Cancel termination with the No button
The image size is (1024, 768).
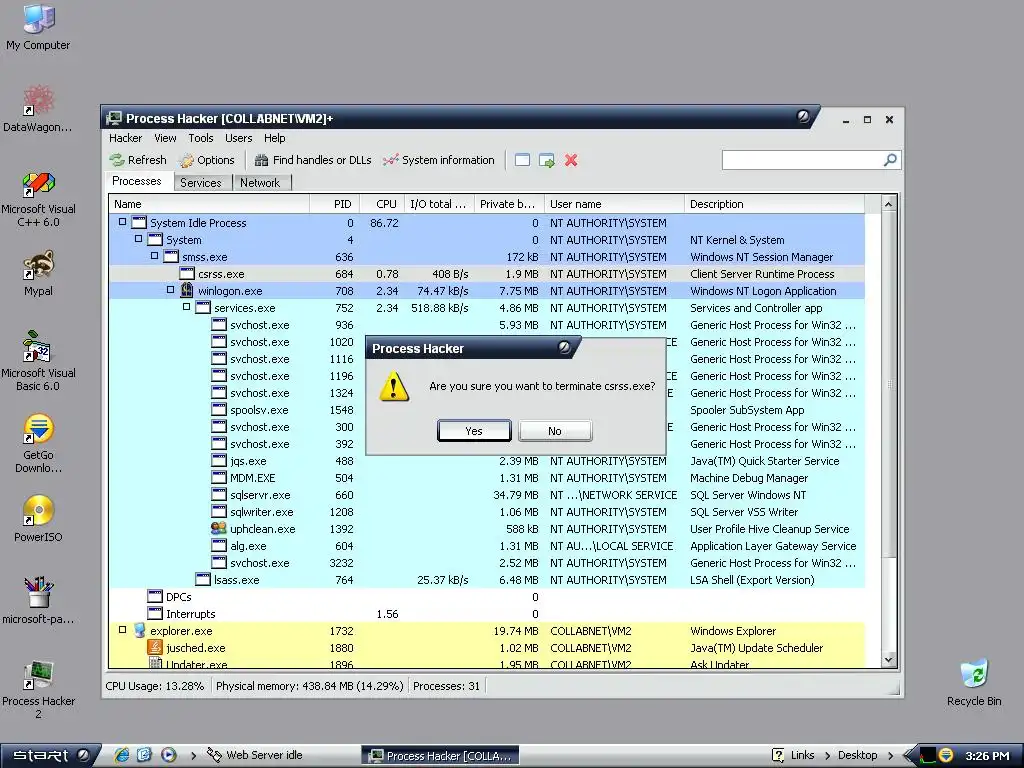[555, 431]
